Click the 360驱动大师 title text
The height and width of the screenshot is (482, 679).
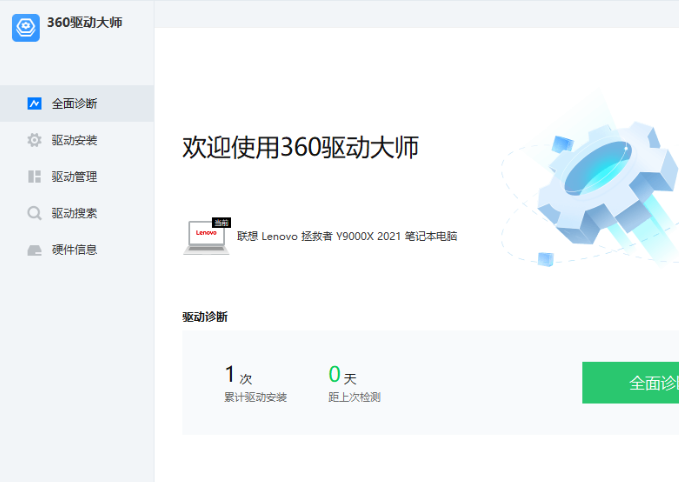84,23
